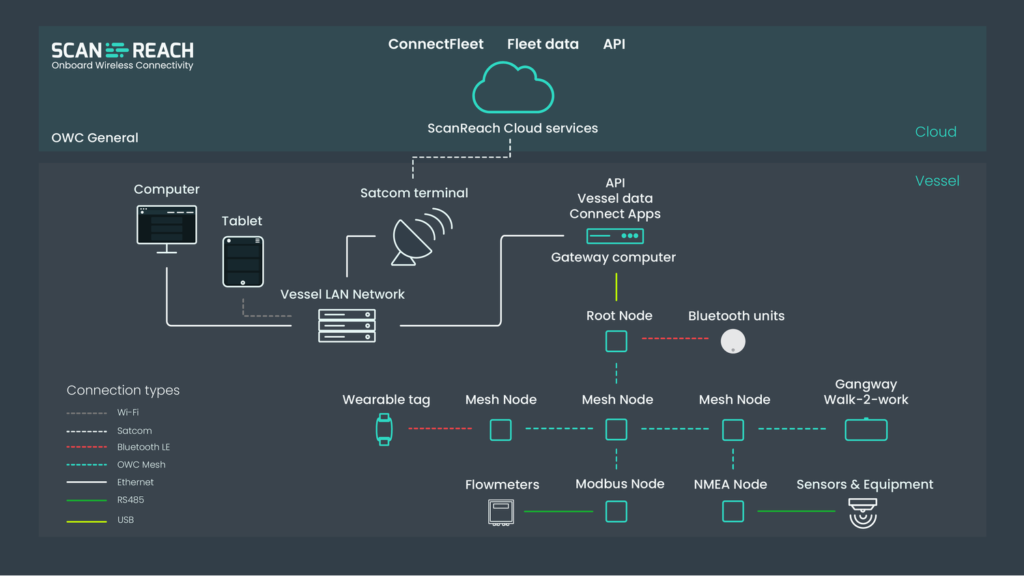Image resolution: width=1024 pixels, height=576 pixels.
Task: Select the Gangway Walk-2-work icon
Action: click(865, 430)
